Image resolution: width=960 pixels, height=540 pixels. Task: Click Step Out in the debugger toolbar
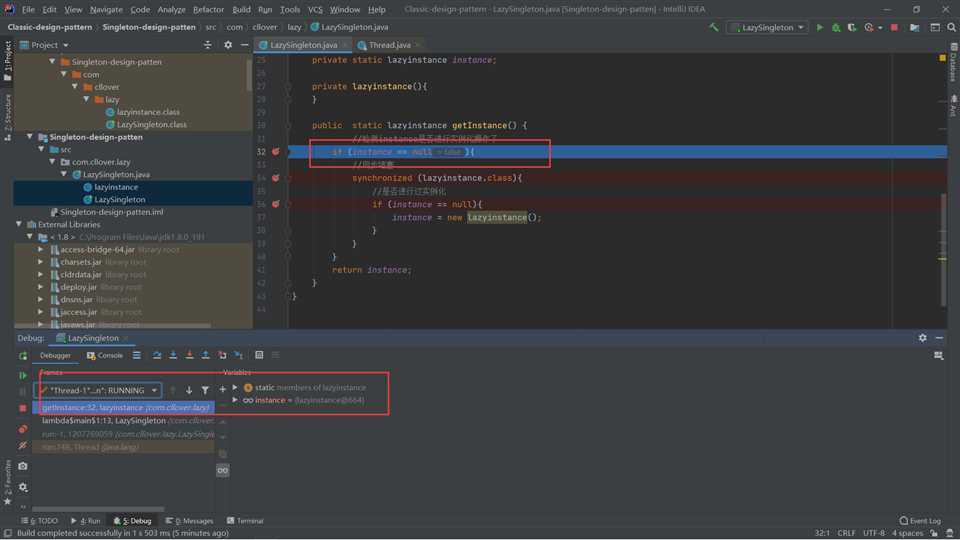(206, 355)
